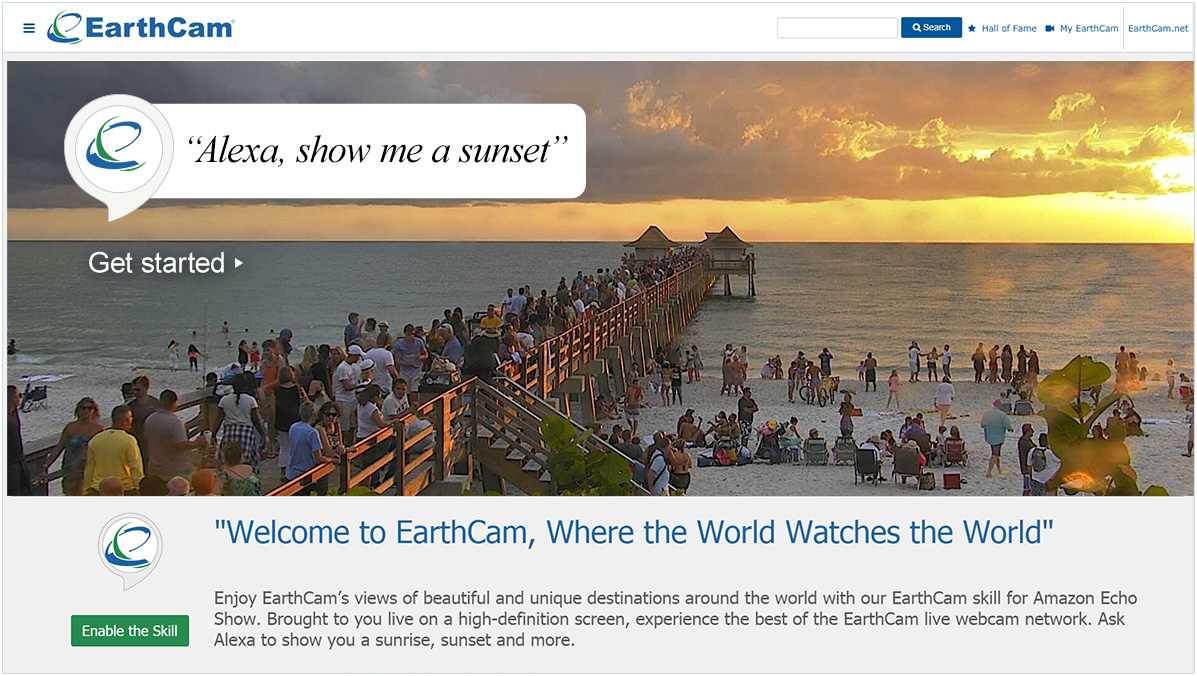Click the EarthCam logo in the header

click(140, 27)
